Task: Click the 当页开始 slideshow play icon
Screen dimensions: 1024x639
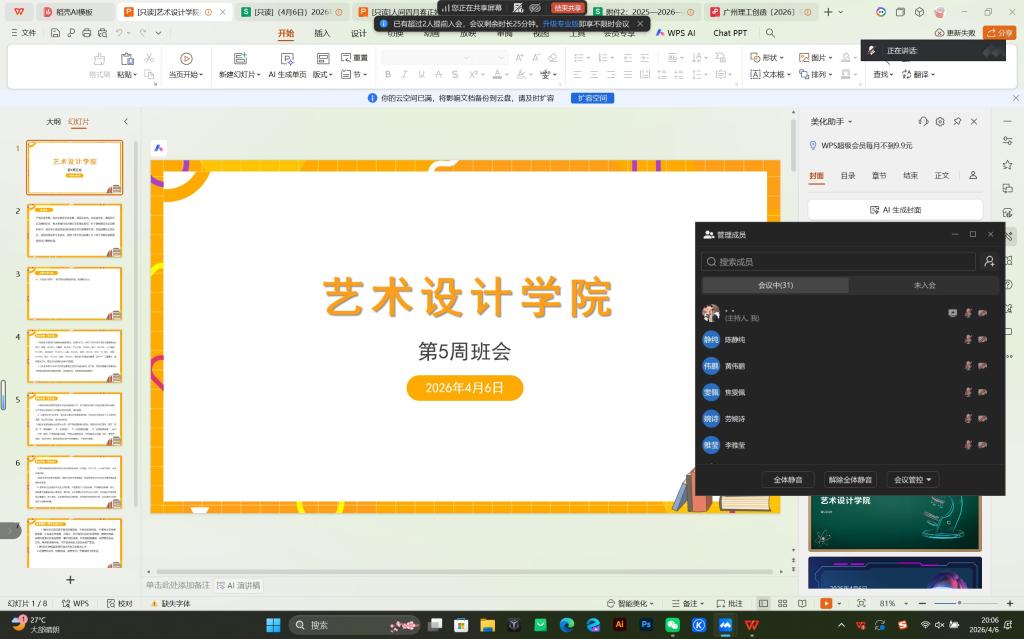Action: click(x=186, y=59)
